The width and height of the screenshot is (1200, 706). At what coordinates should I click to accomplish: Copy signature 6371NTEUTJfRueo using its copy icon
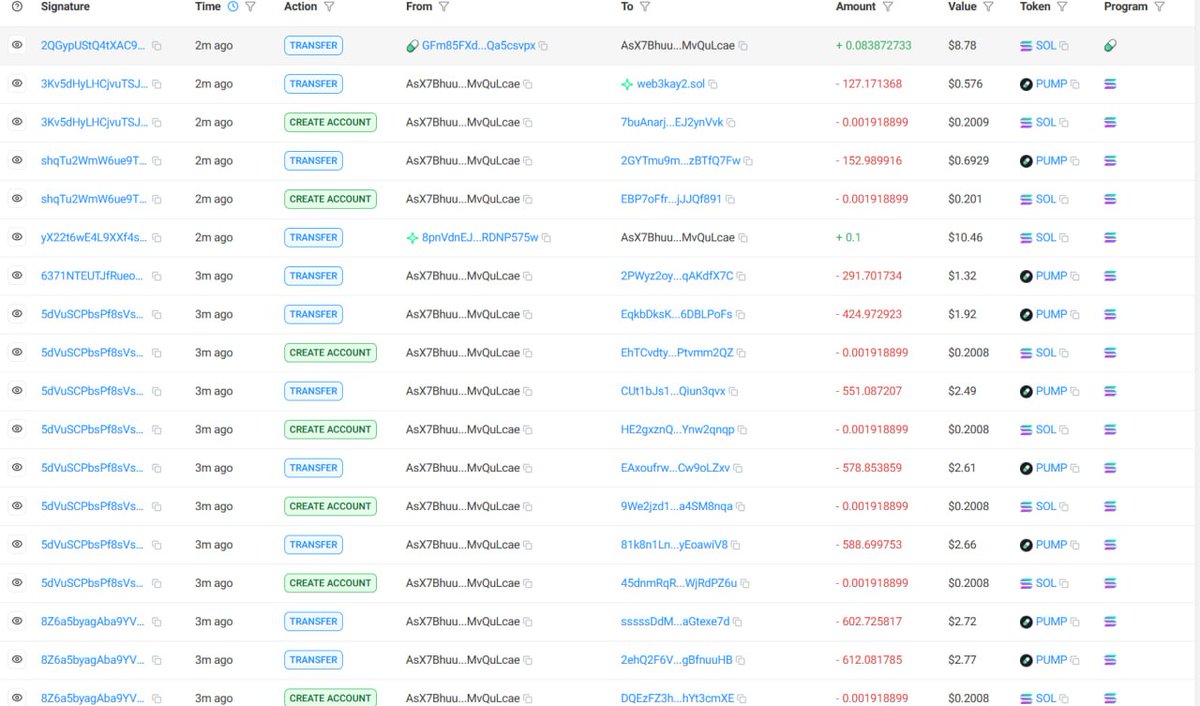coord(157,276)
